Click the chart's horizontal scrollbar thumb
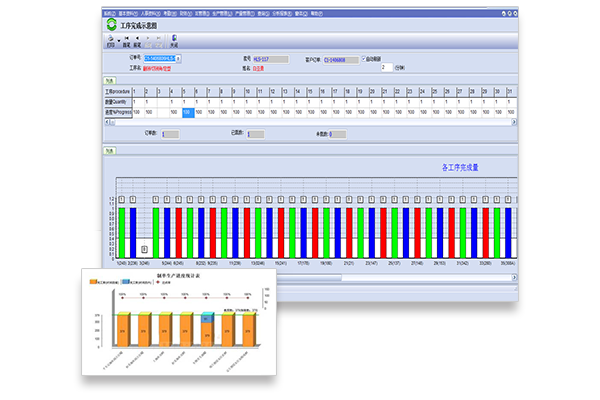Viewport: 600px width, 400px height. click(x=309, y=278)
